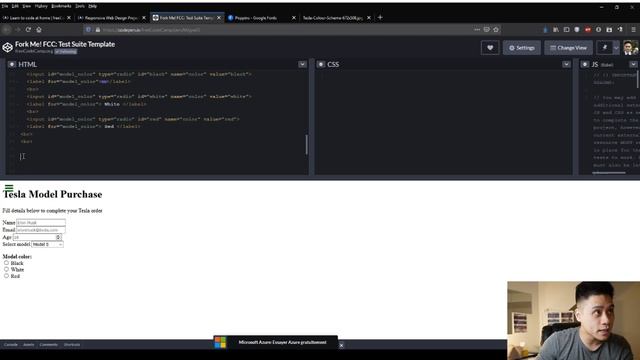Bookmark this page with star icon
The image size is (640, 360).
click(496, 29)
